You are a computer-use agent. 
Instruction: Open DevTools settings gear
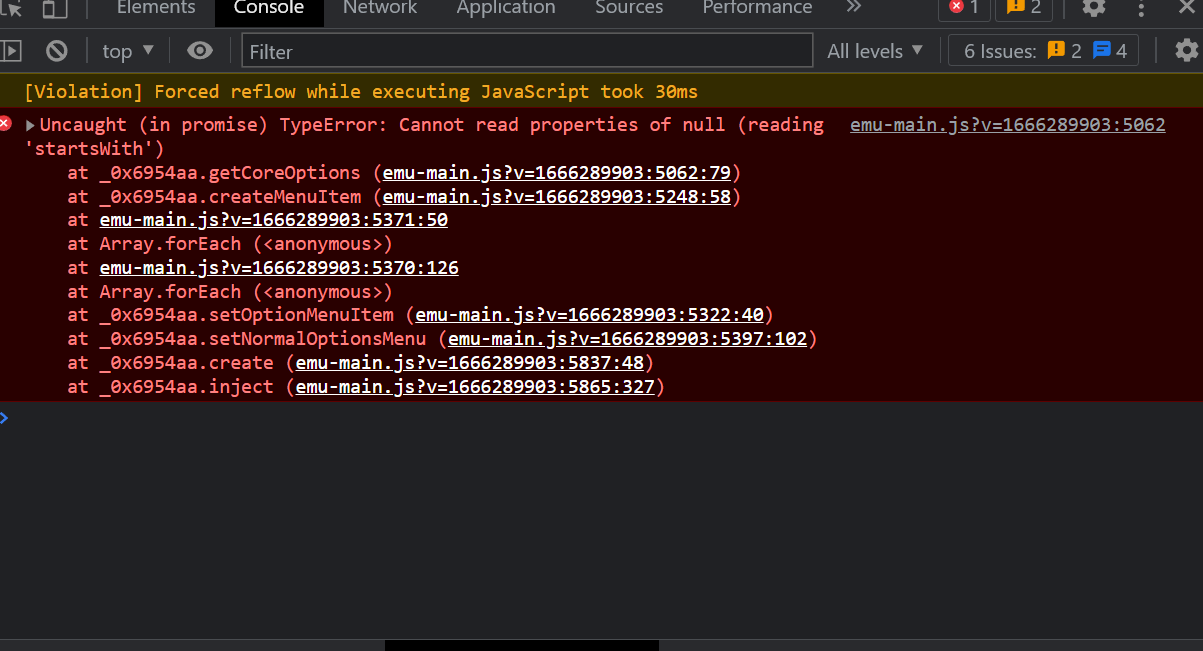coord(1093,9)
